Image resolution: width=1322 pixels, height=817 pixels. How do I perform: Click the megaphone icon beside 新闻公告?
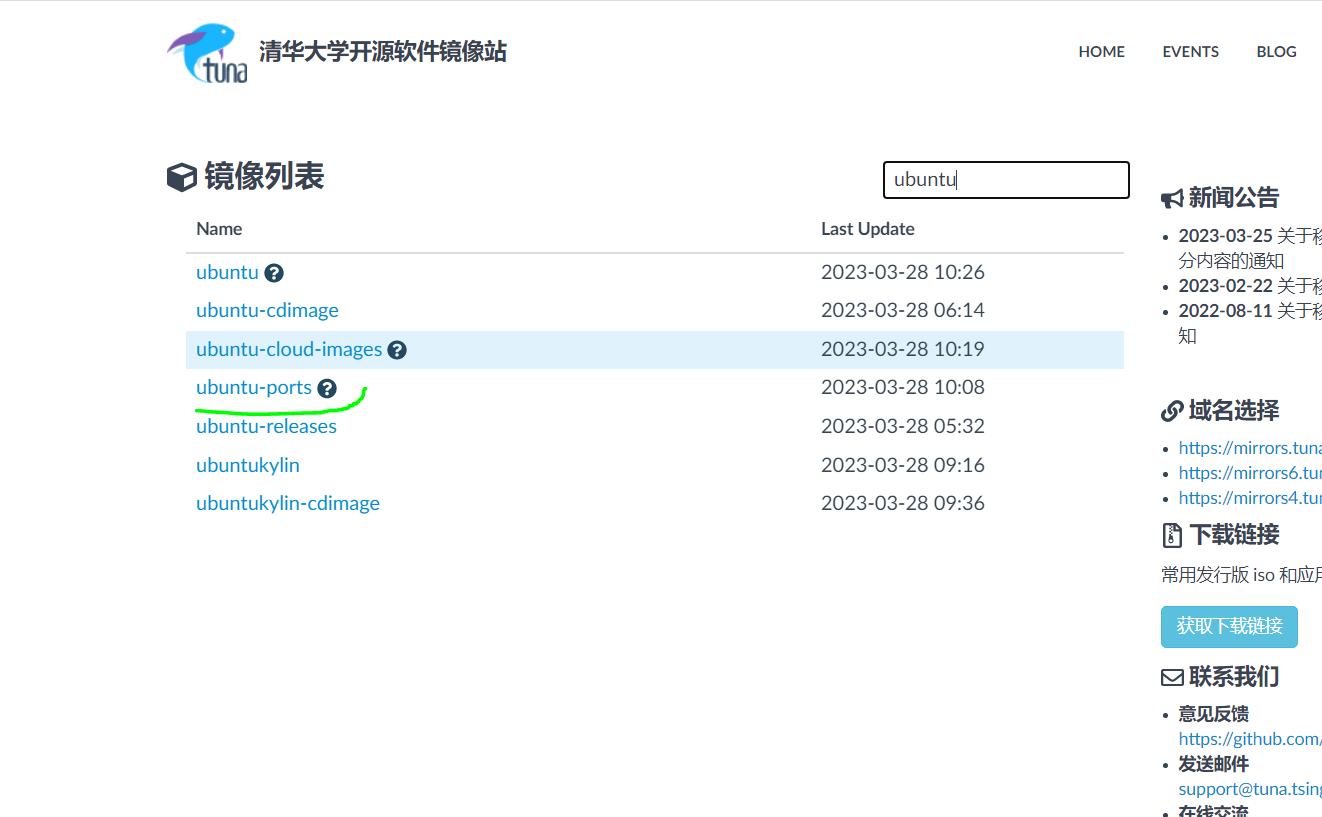pos(1172,197)
